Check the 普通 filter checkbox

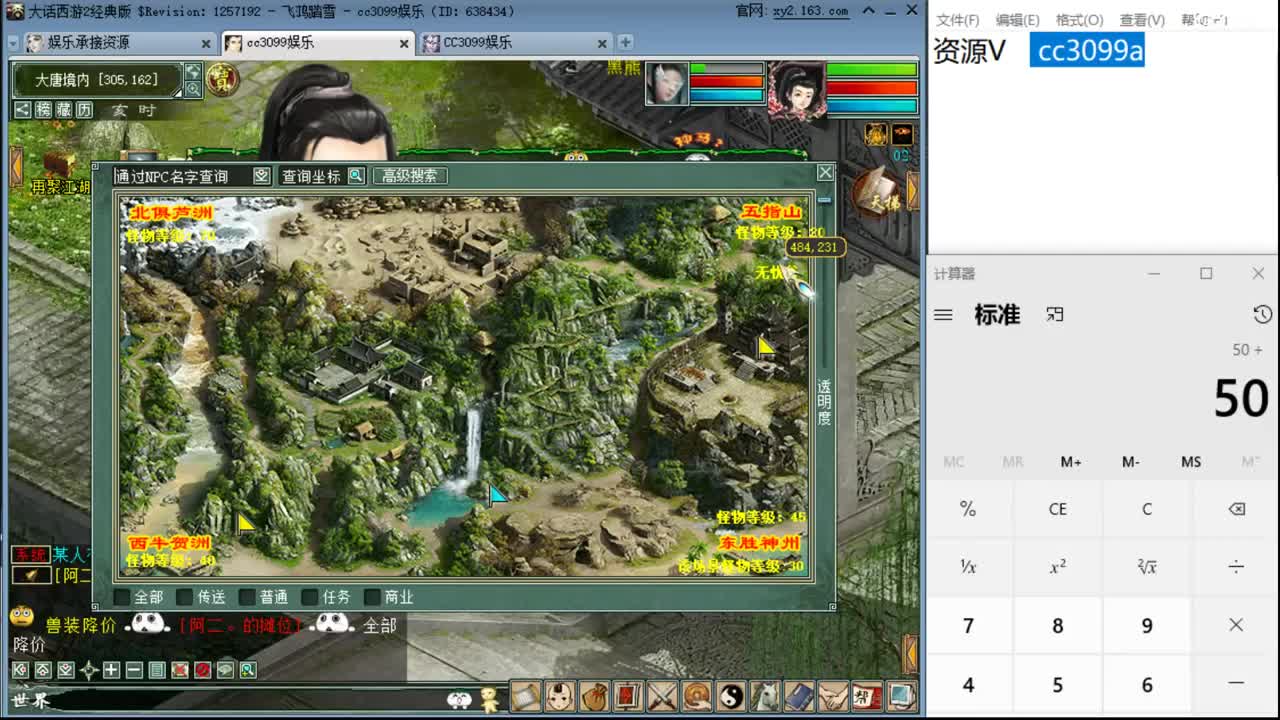pos(246,597)
